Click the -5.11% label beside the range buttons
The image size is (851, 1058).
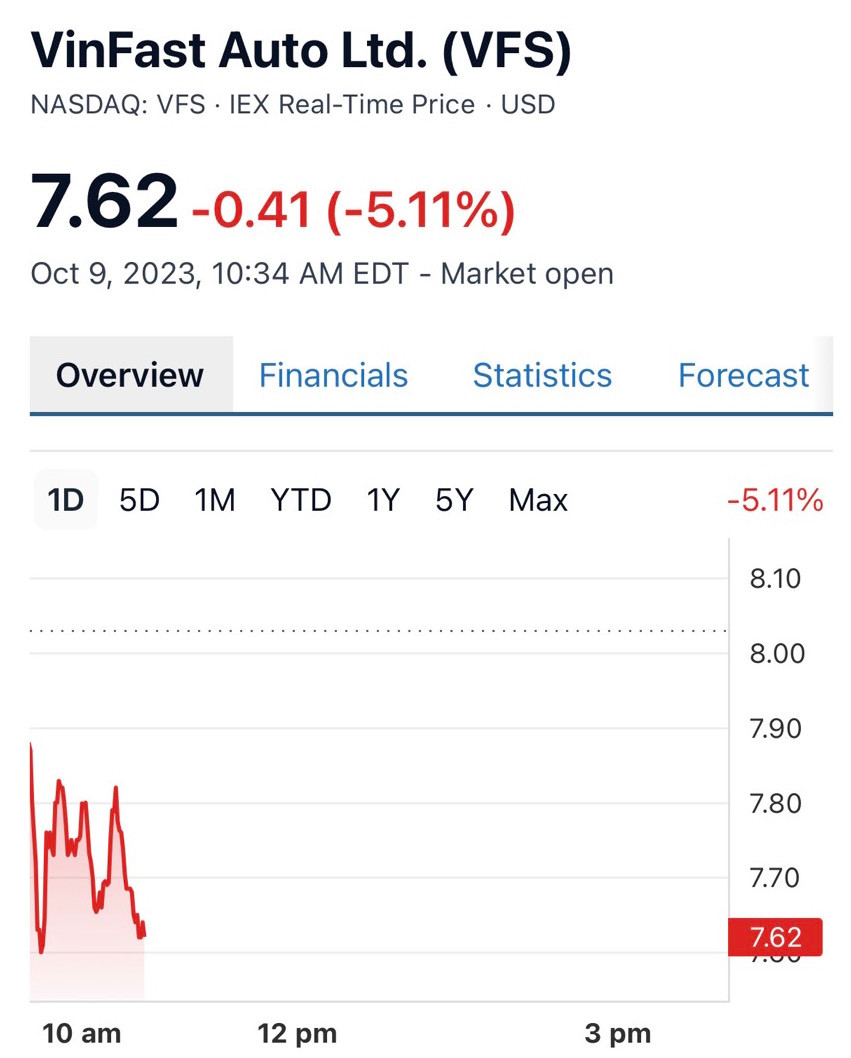click(775, 500)
